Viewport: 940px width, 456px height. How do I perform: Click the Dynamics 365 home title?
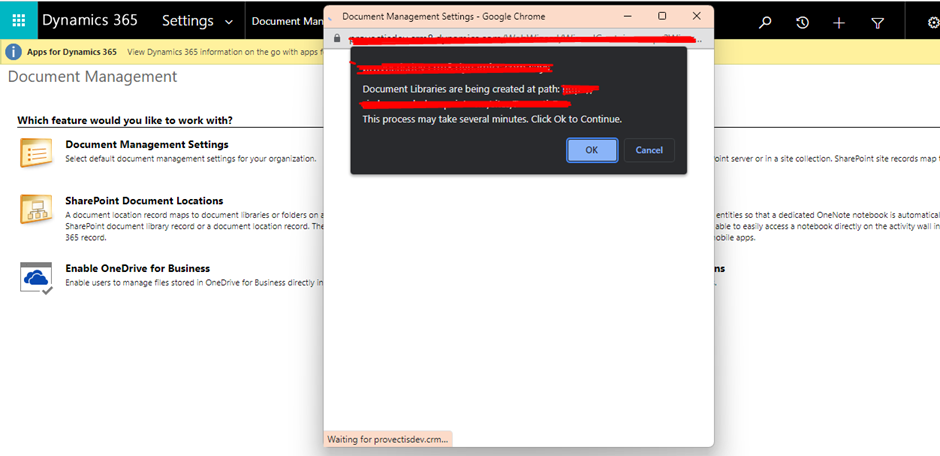[90, 20]
